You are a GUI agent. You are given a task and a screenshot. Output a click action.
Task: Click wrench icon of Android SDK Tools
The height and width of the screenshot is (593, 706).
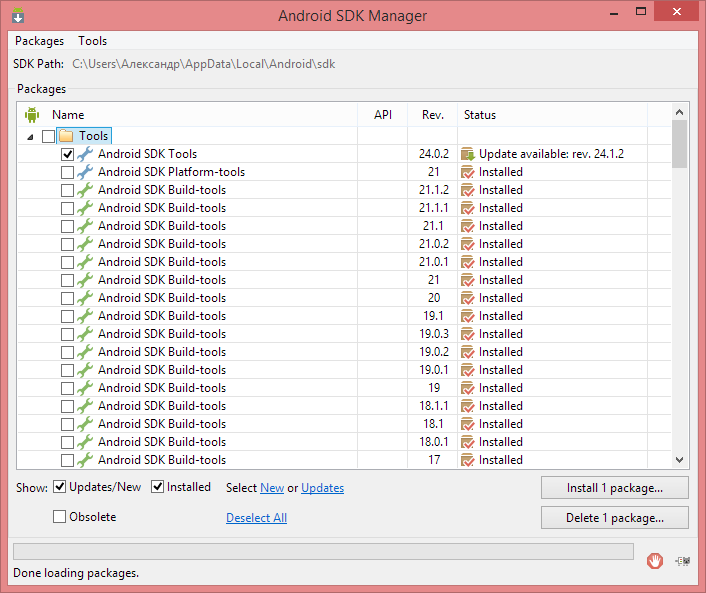pyautogui.click(x=85, y=154)
